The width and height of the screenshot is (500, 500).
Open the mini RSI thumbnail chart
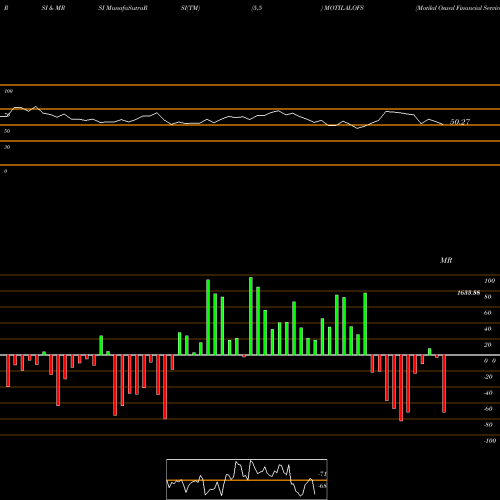[247, 479]
